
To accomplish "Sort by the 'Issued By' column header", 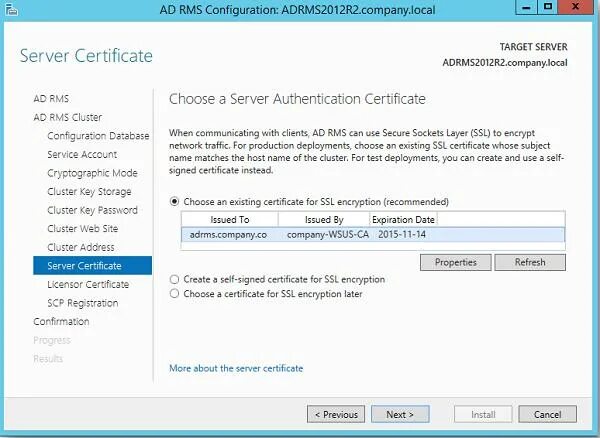I will tap(324, 220).
